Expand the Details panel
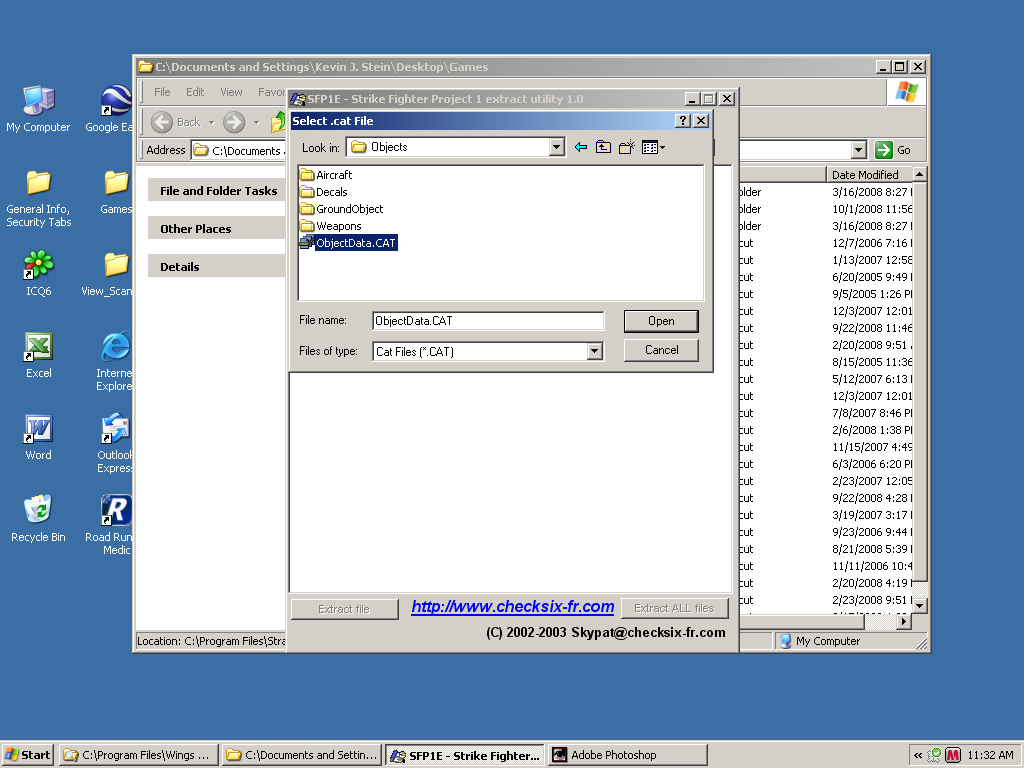The height and width of the screenshot is (768, 1024). [x=216, y=266]
